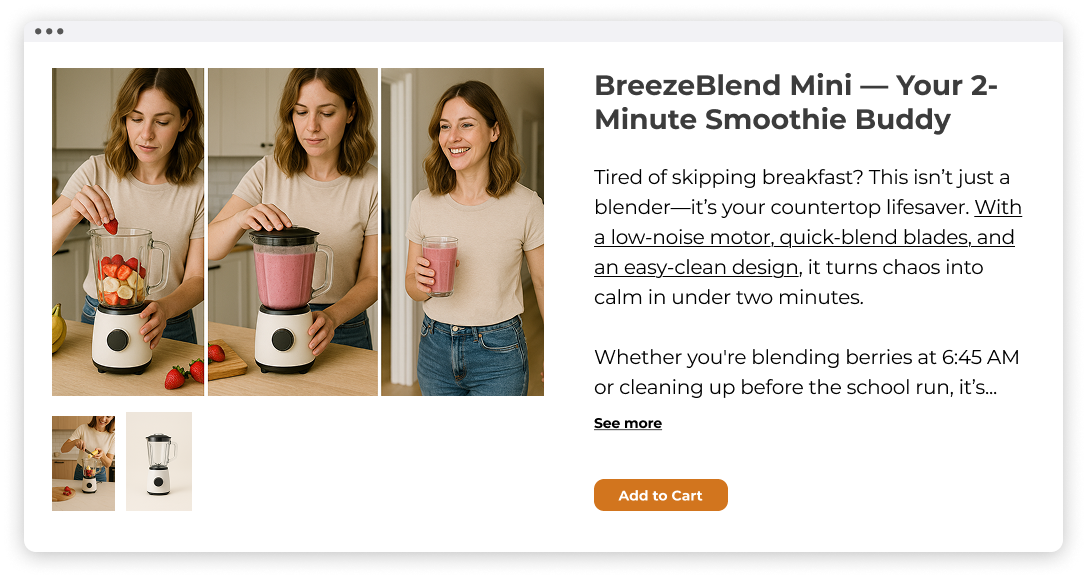
Task: Open the photo of smiling woman holding smoothie
Action: tap(462, 232)
